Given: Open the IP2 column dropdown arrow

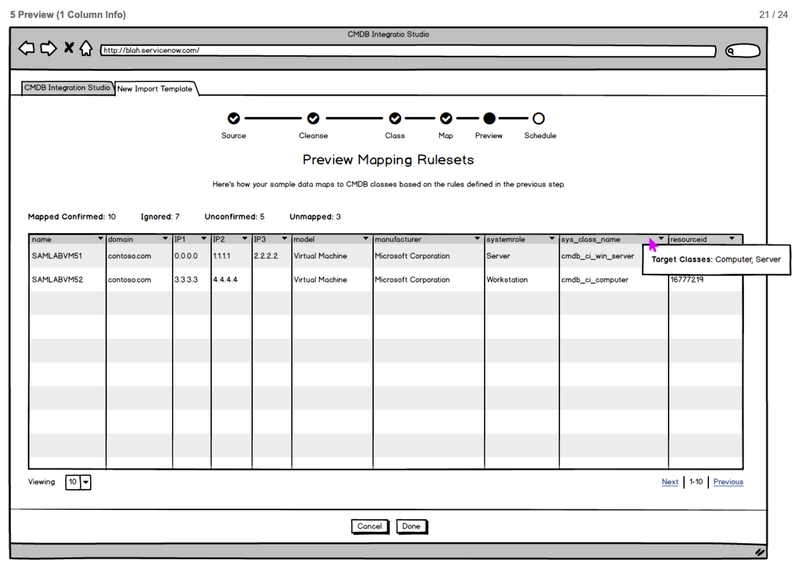Looking at the screenshot, I should [245, 239].
